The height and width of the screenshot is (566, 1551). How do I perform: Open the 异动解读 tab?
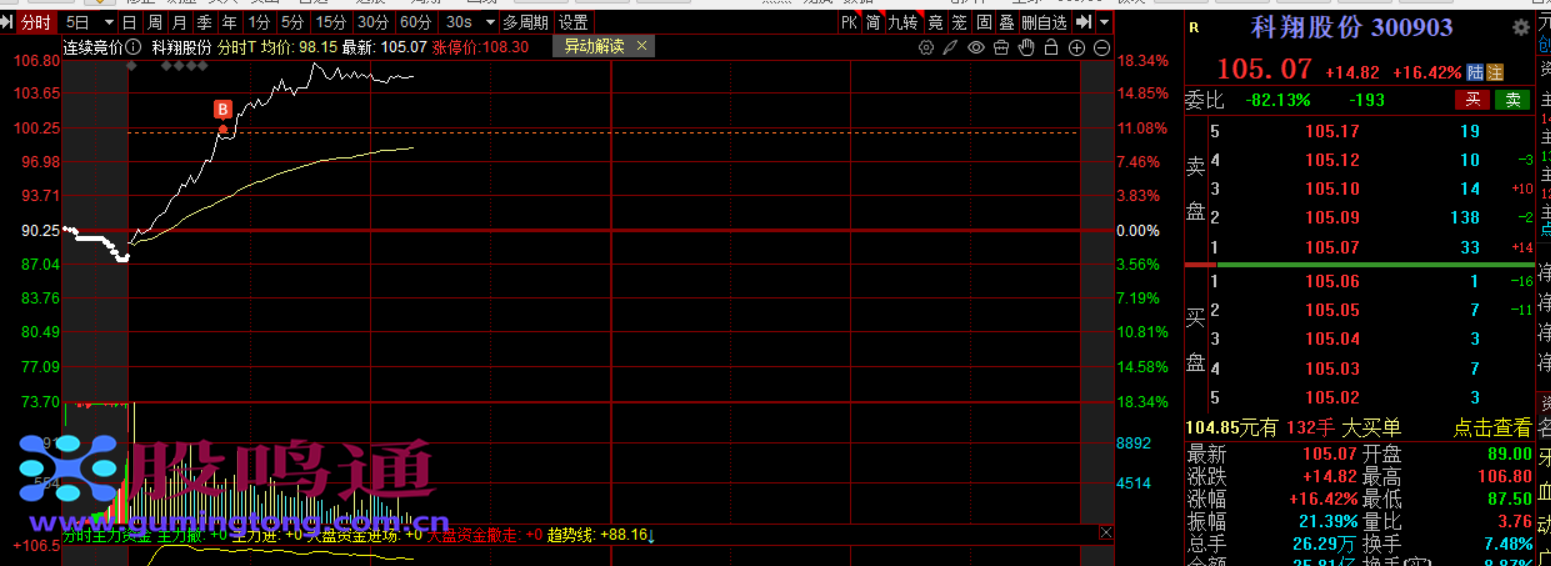point(593,46)
